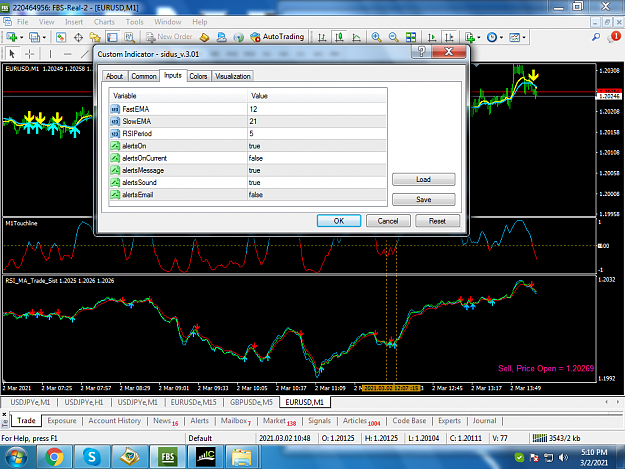Screen dimensions: 625x469
Task: Select the FastEMA value 12
Action: [x=317, y=109]
